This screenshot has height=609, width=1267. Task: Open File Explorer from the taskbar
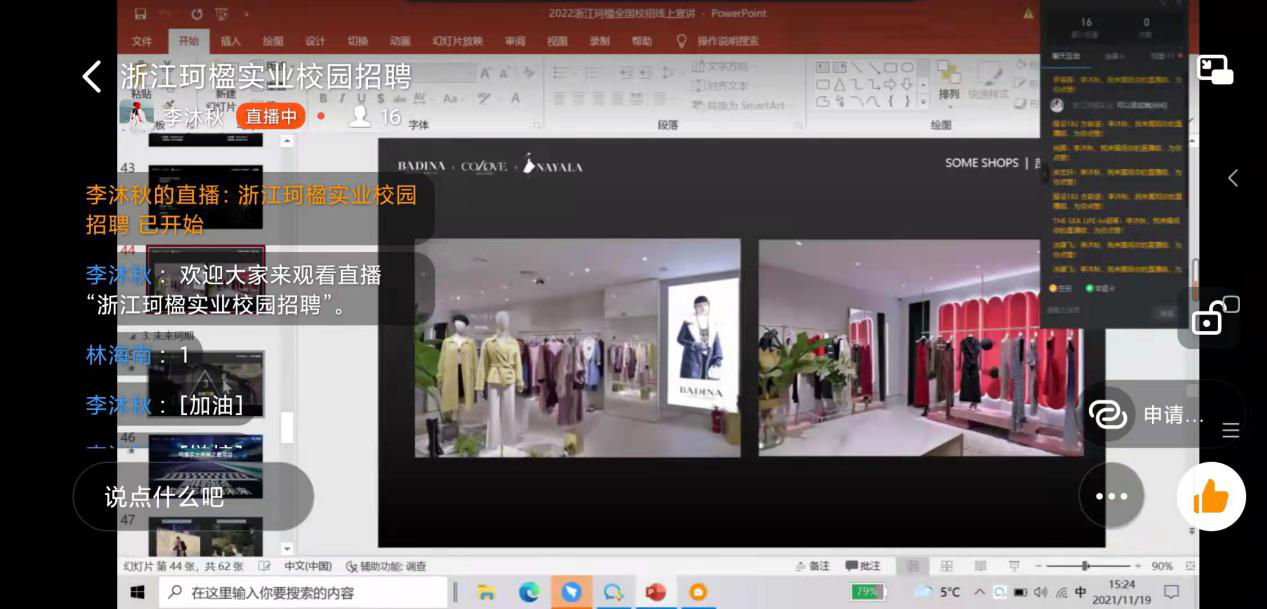(487, 592)
